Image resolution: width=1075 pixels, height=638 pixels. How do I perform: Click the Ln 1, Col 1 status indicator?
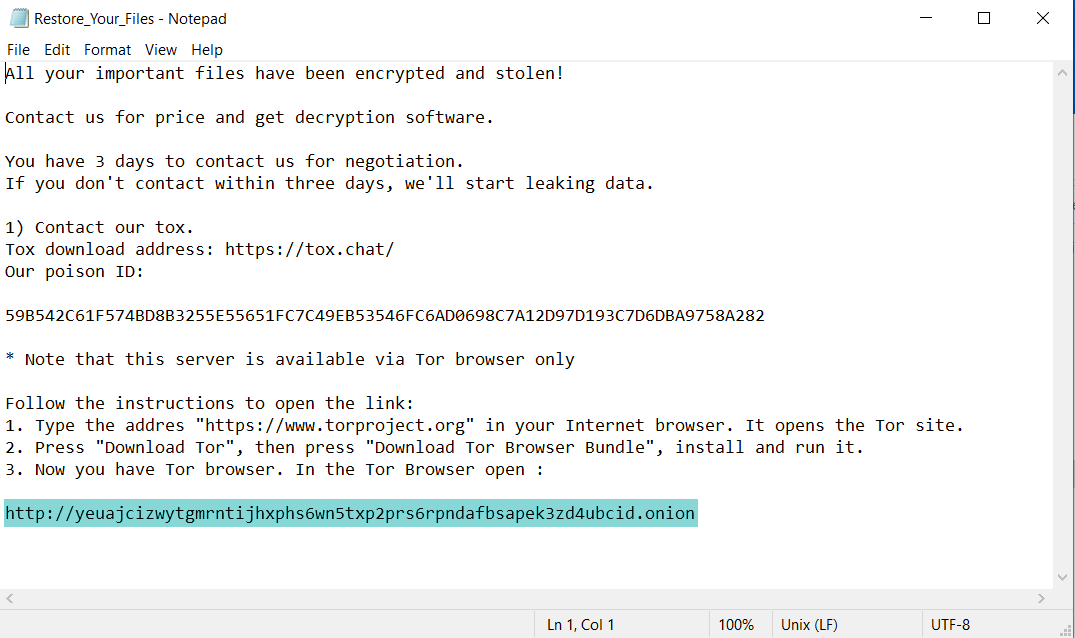580,625
